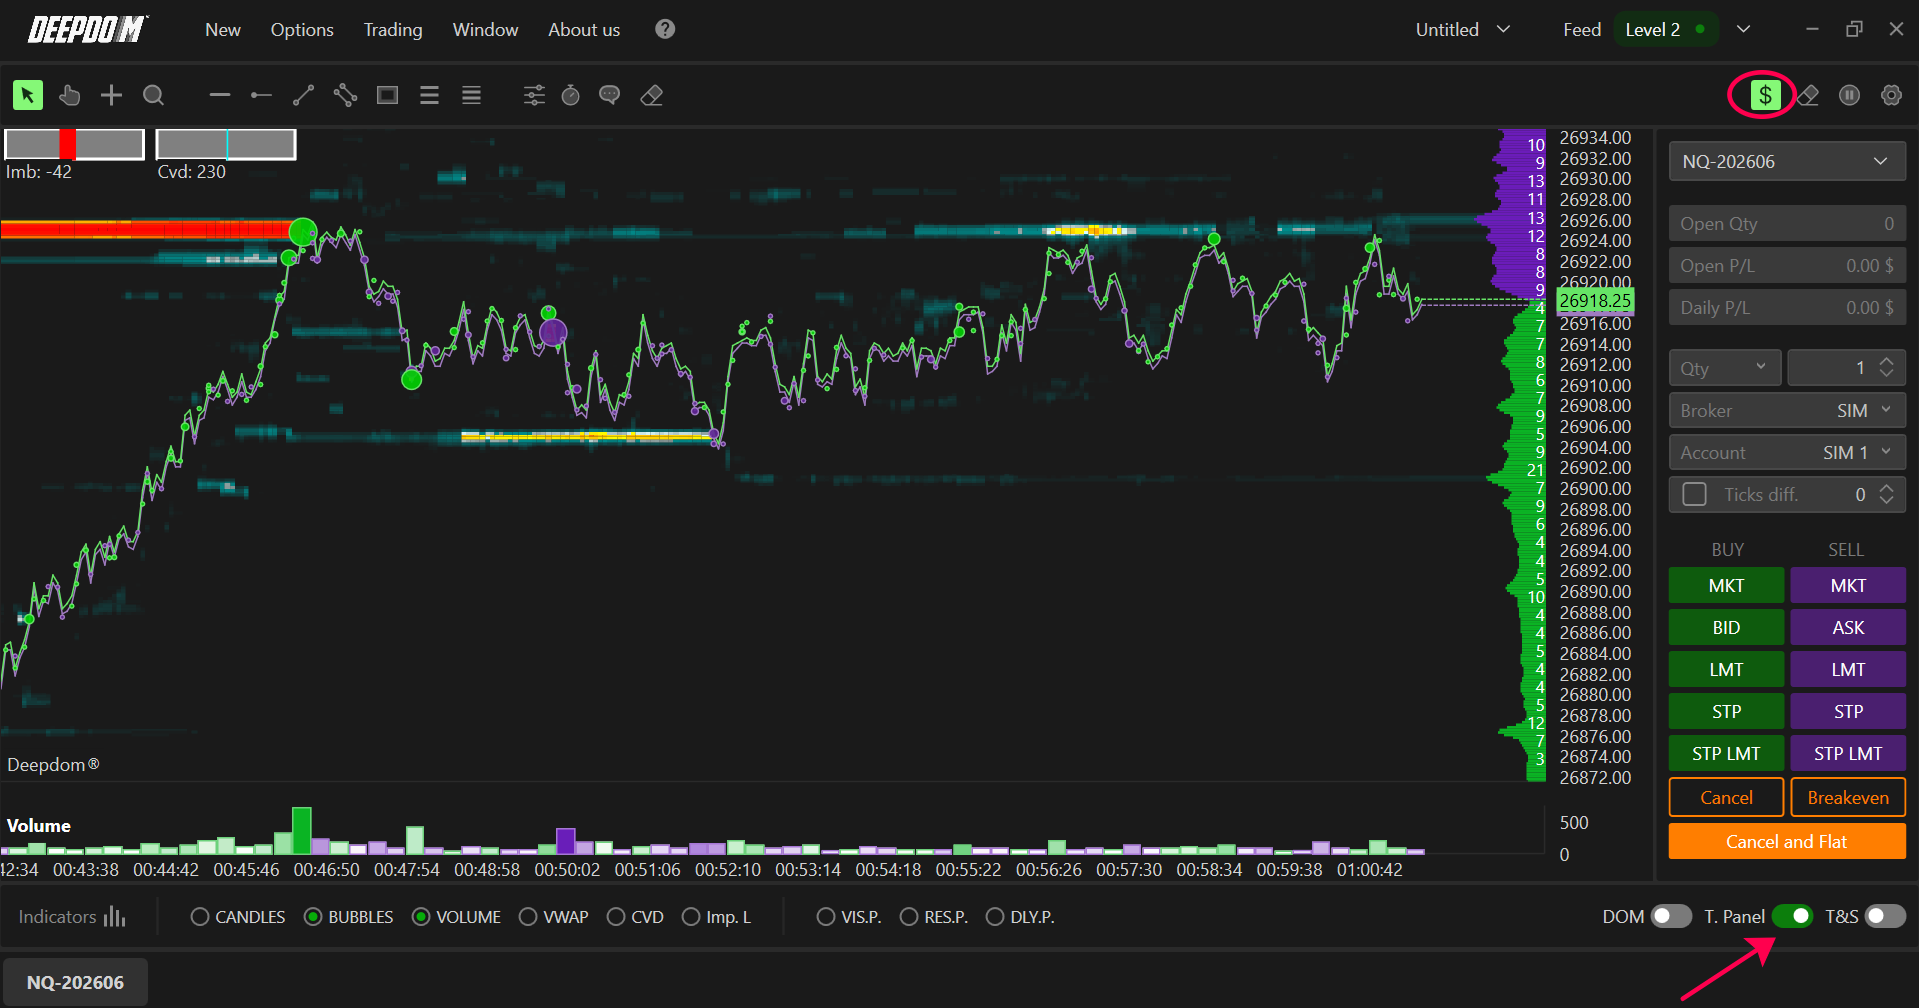Select the trend line tool
This screenshot has width=1919, height=1008.
click(303, 95)
